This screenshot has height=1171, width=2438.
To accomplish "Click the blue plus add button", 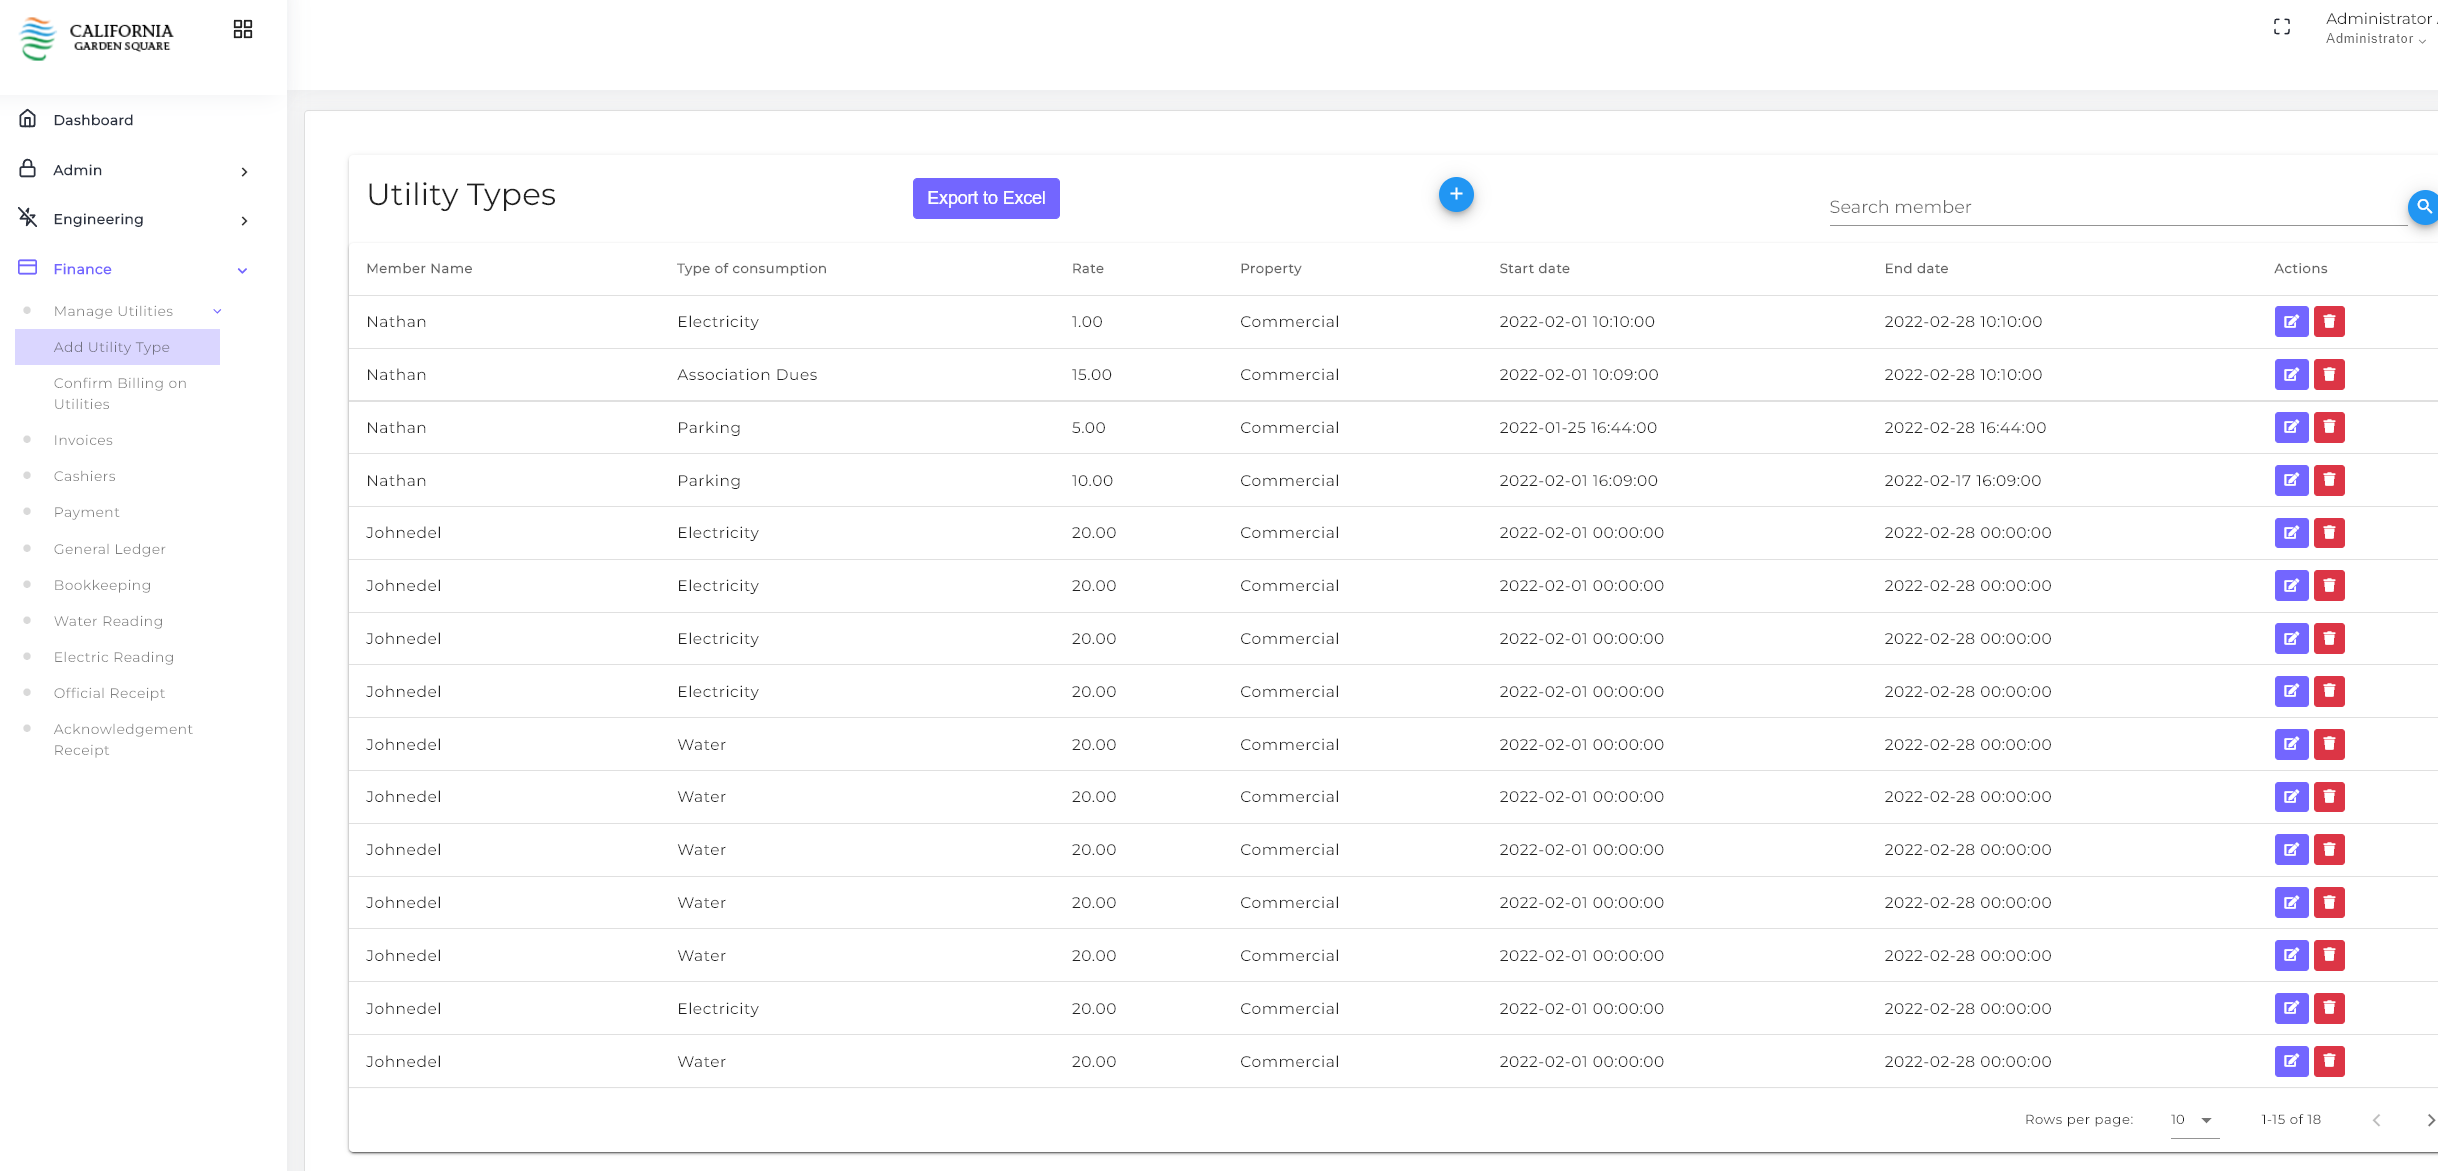I will [1456, 194].
